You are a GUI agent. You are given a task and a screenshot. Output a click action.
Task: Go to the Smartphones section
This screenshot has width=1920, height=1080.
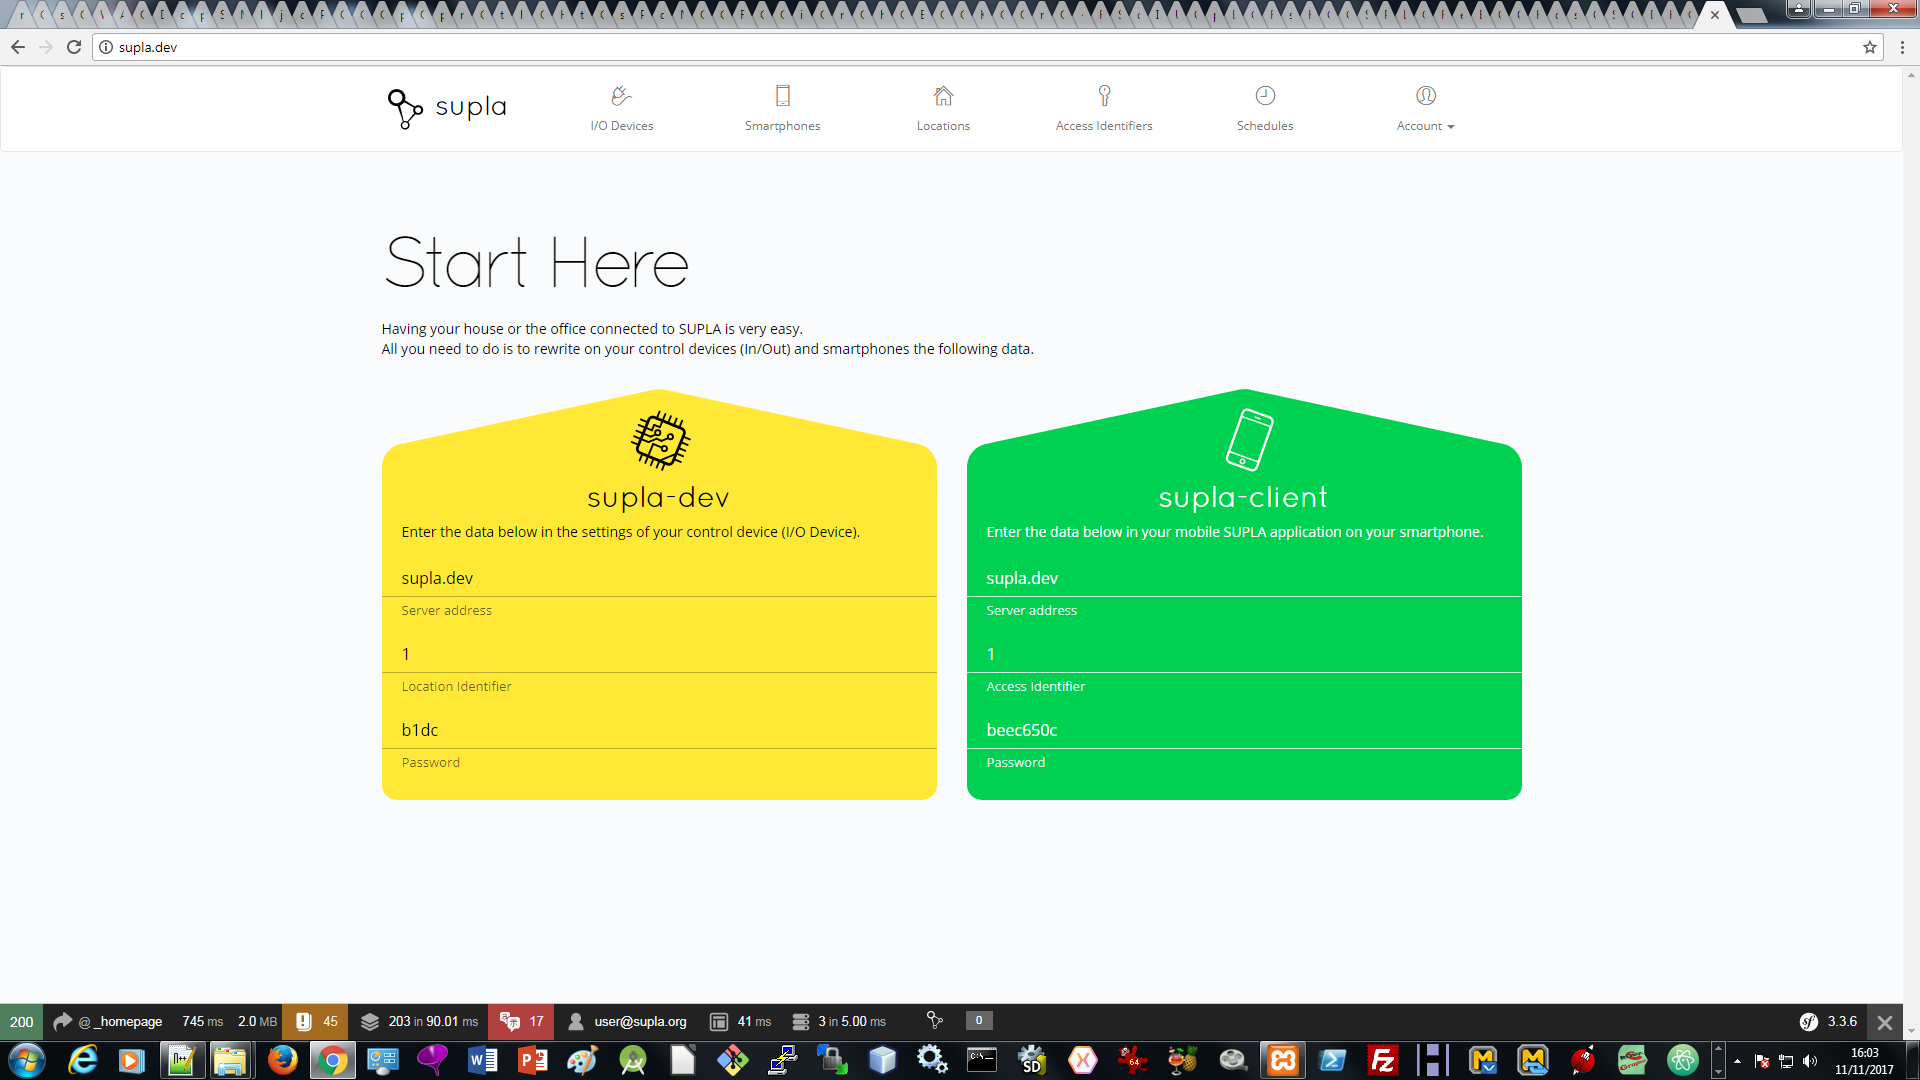point(782,109)
